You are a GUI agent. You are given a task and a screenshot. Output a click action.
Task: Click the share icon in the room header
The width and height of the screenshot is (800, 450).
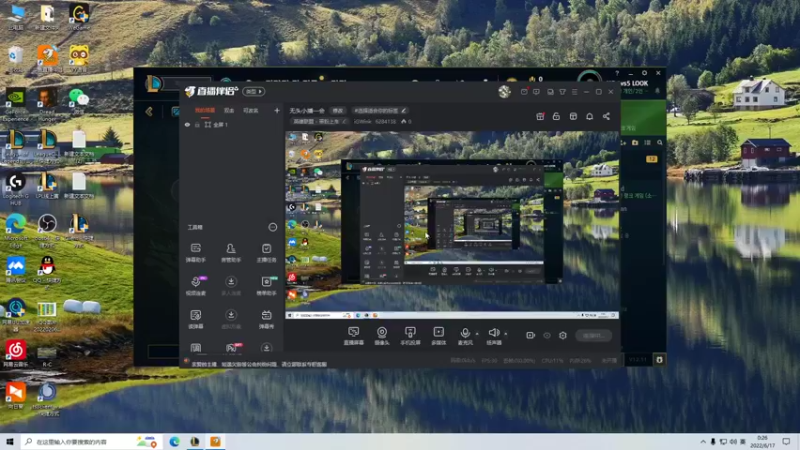click(606, 116)
